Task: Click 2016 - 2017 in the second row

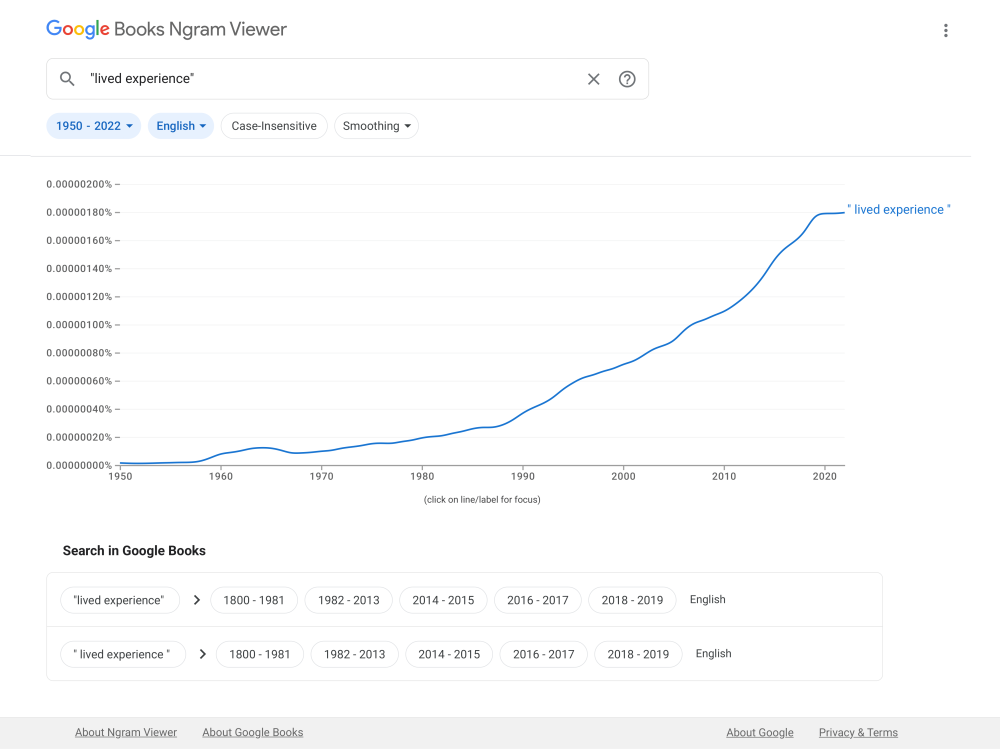Action: (x=543, y=654)
